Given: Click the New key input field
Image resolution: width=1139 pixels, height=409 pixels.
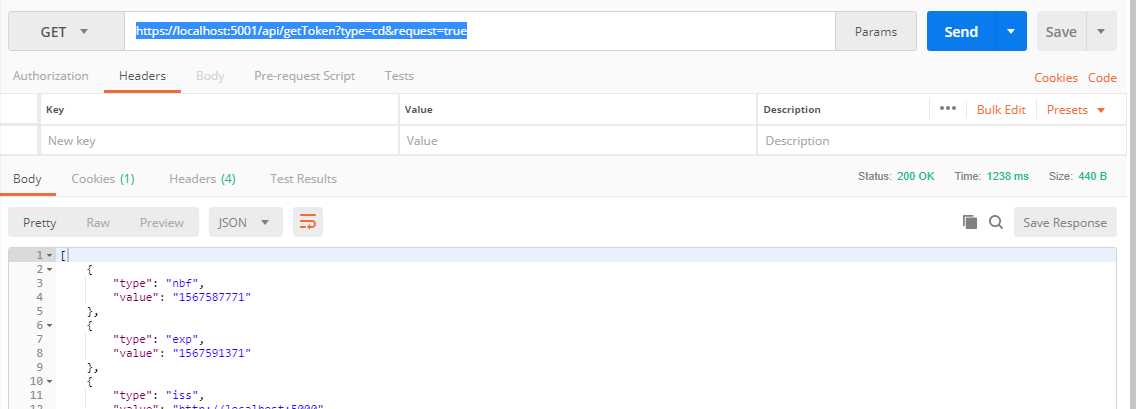Looking at the screenshot, I should coord(219,141).
